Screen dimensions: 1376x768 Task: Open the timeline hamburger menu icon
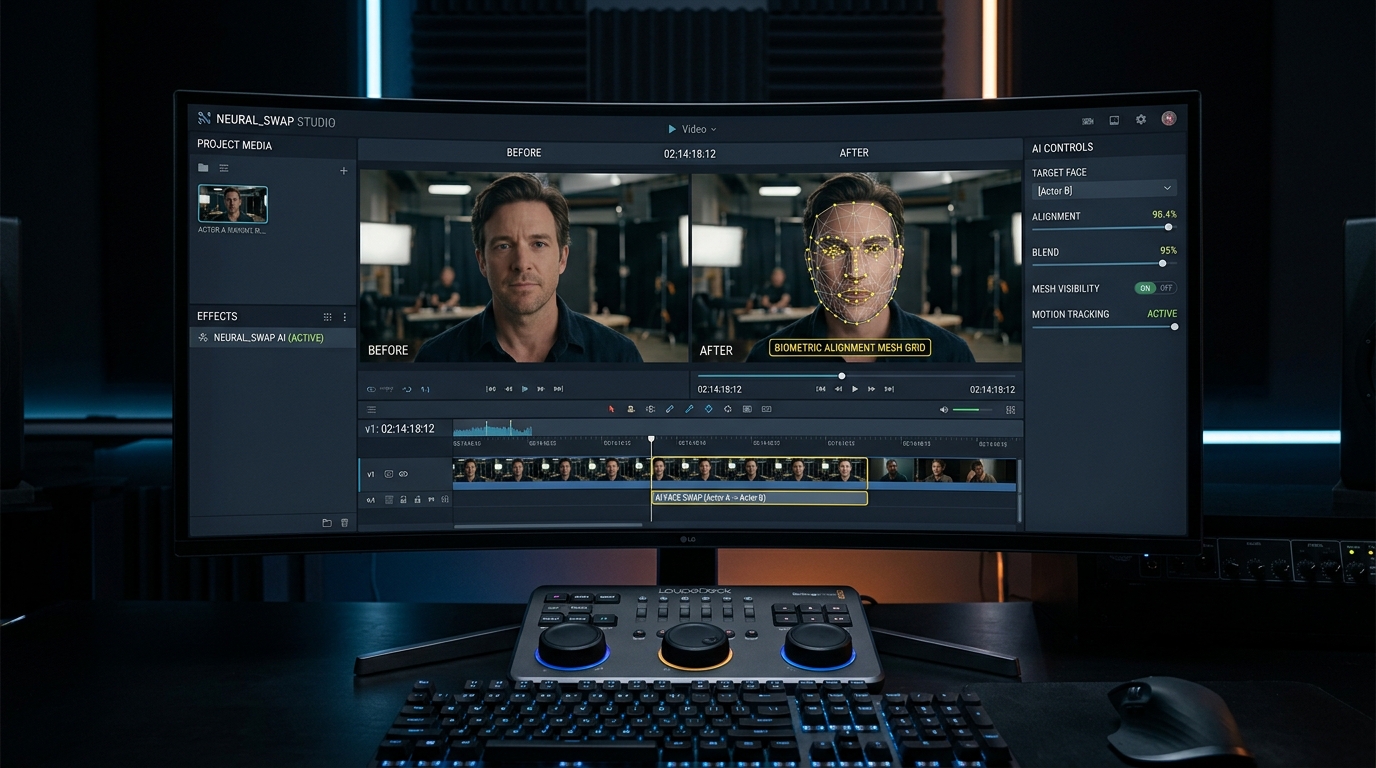coord(372,409)
